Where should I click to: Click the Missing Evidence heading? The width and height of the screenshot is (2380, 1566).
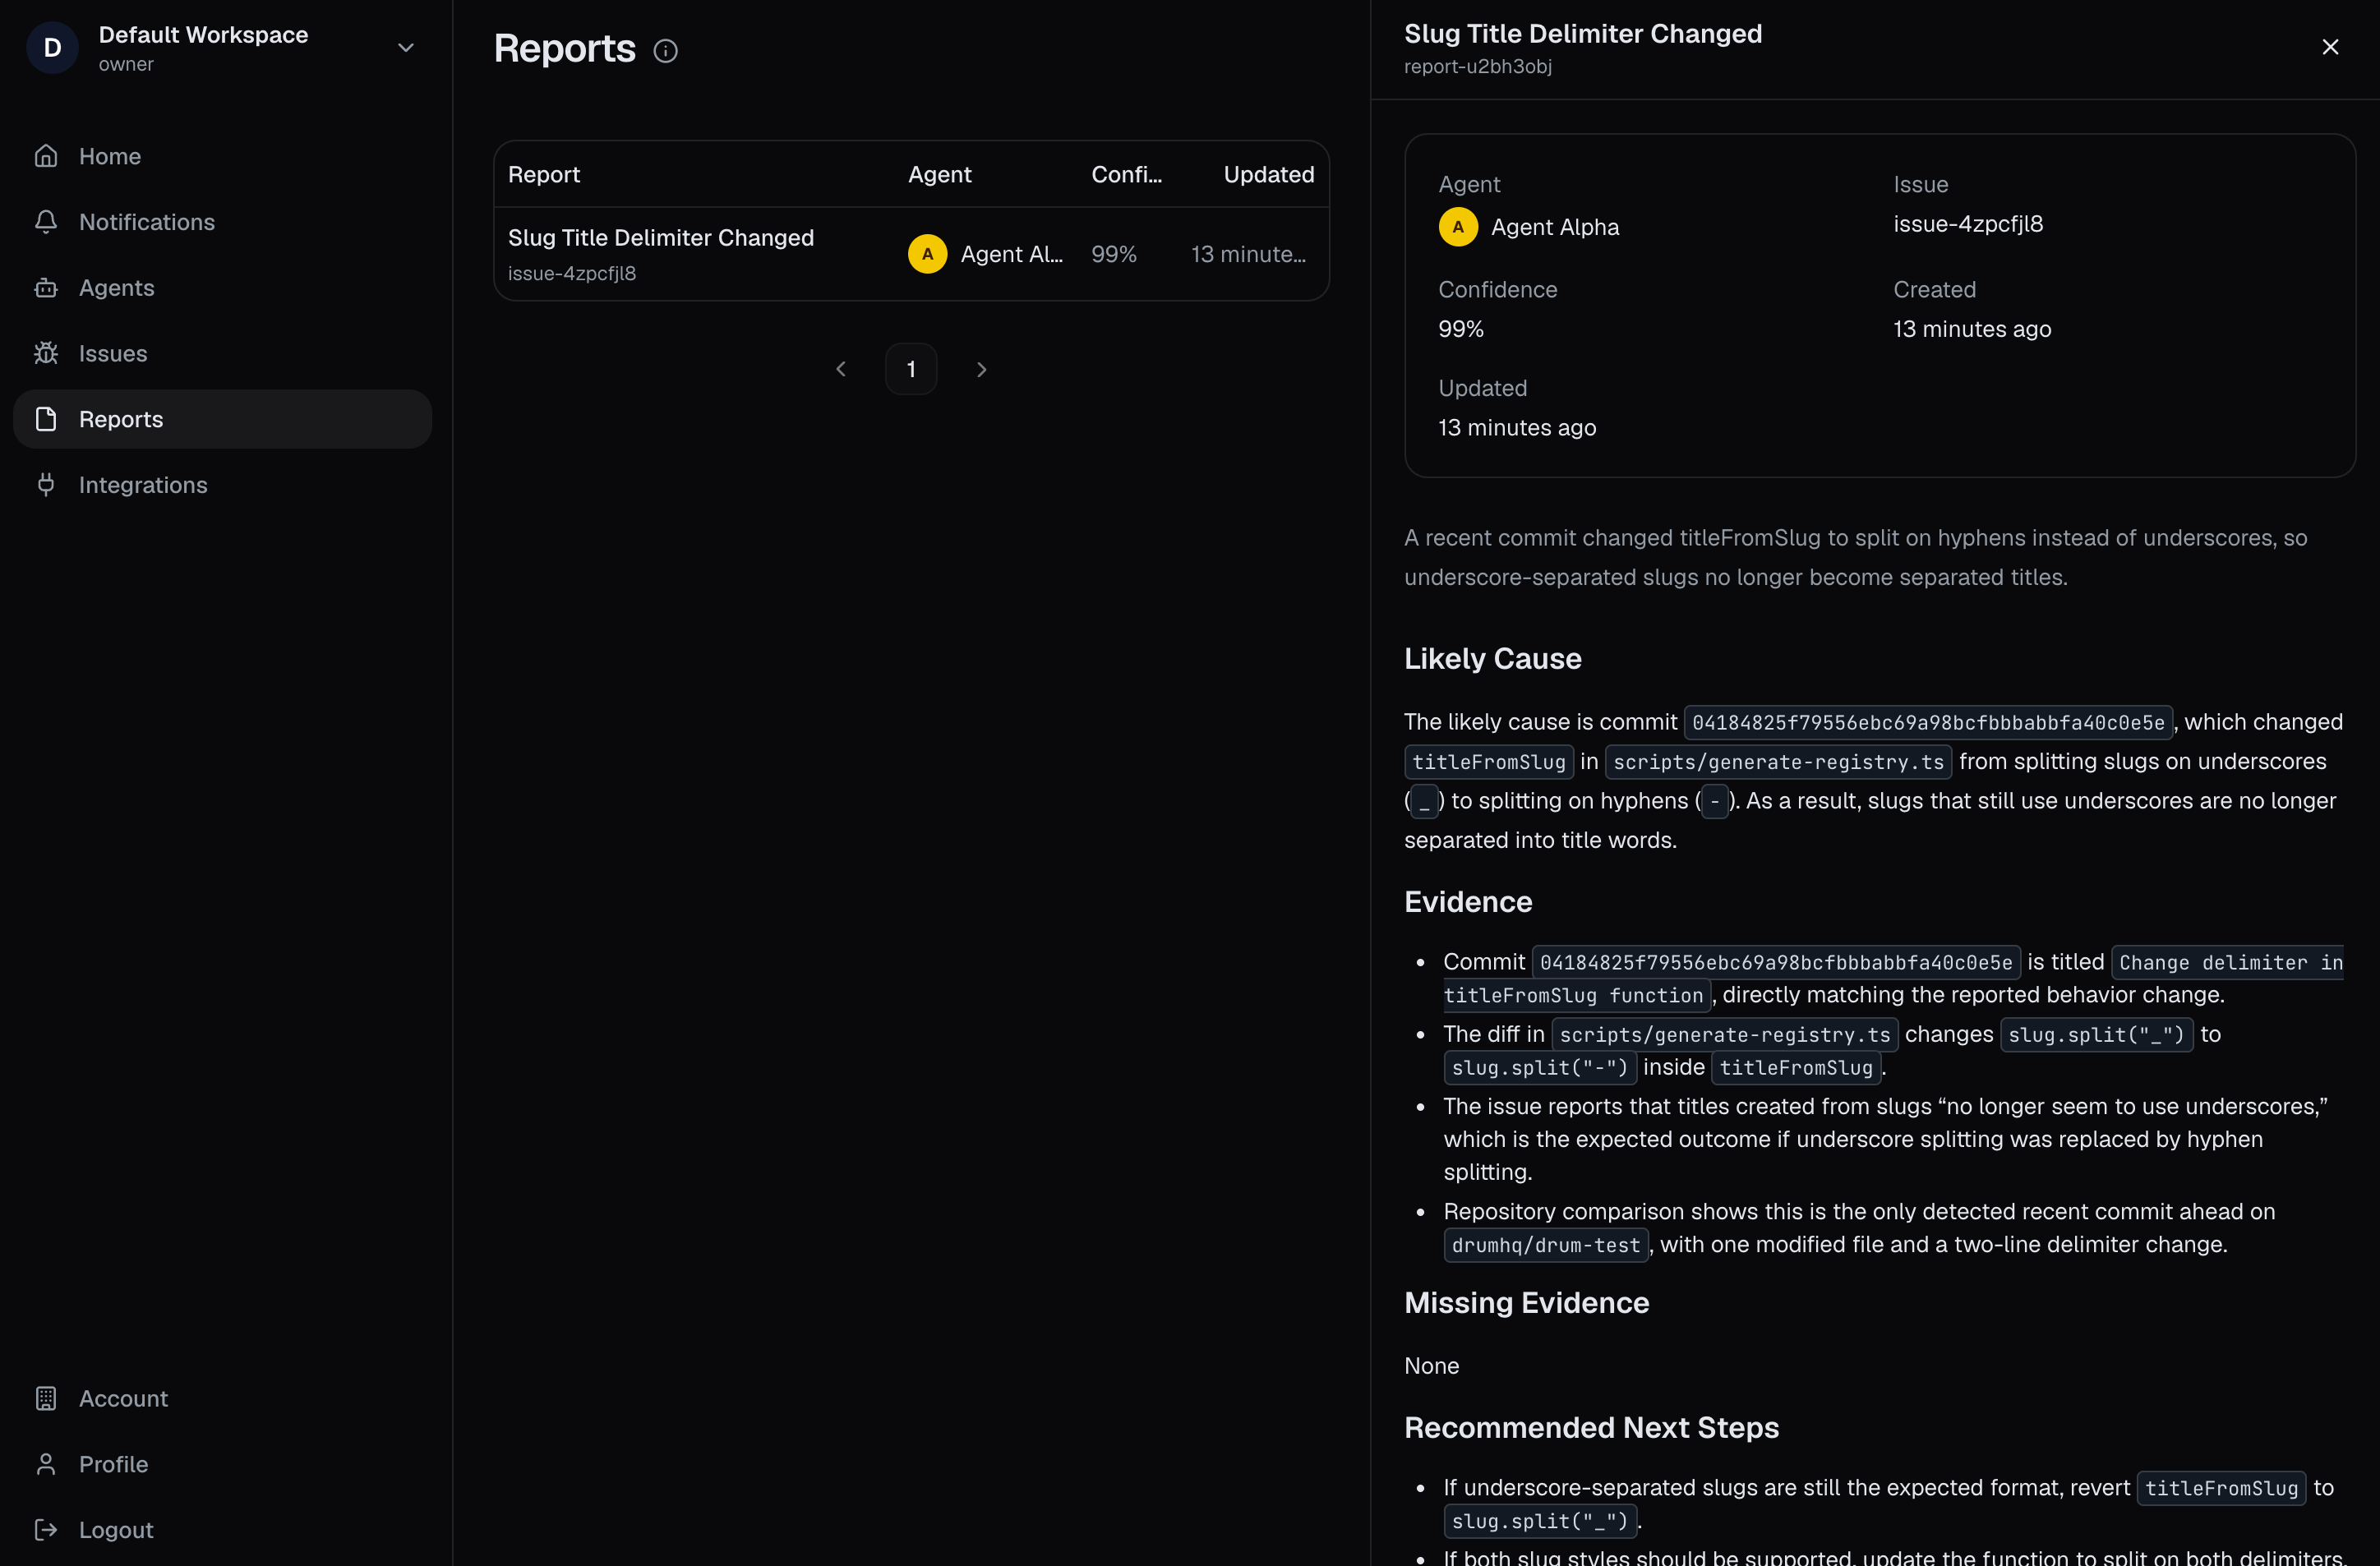pyautogui.click(x=1526, y=1303)
